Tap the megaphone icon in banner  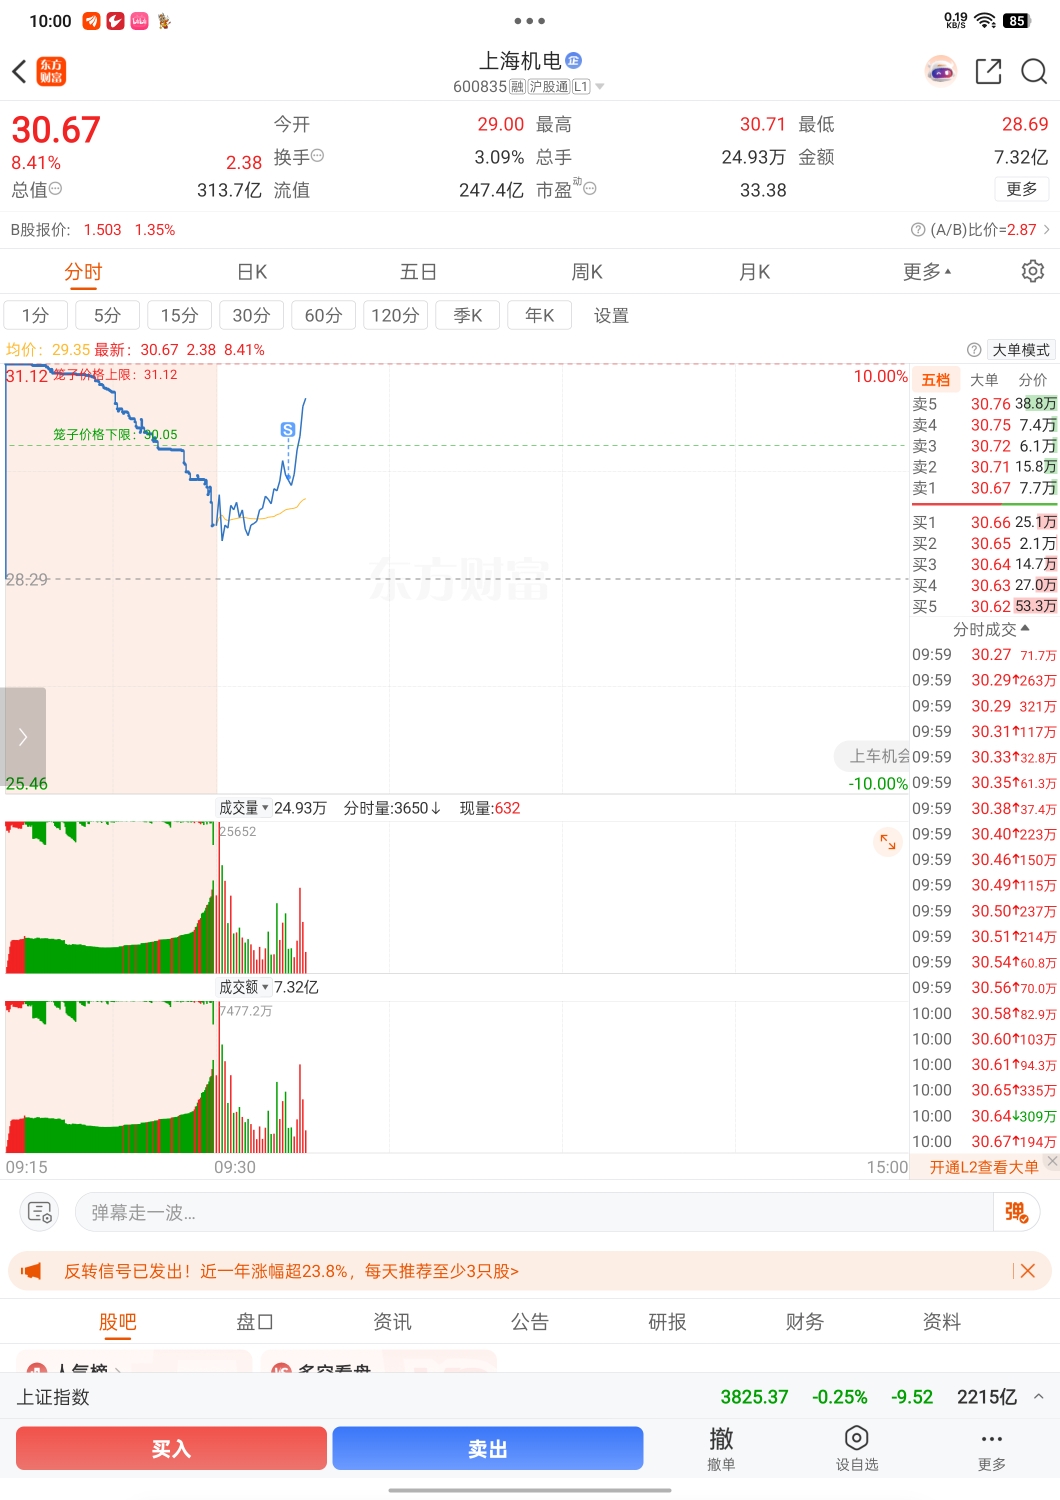(32, 1271)
